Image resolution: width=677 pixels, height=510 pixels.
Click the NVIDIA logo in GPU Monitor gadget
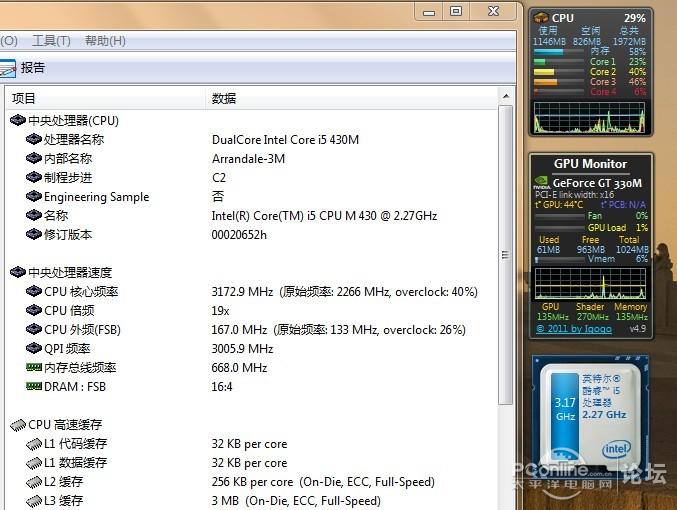pos(542,183)
